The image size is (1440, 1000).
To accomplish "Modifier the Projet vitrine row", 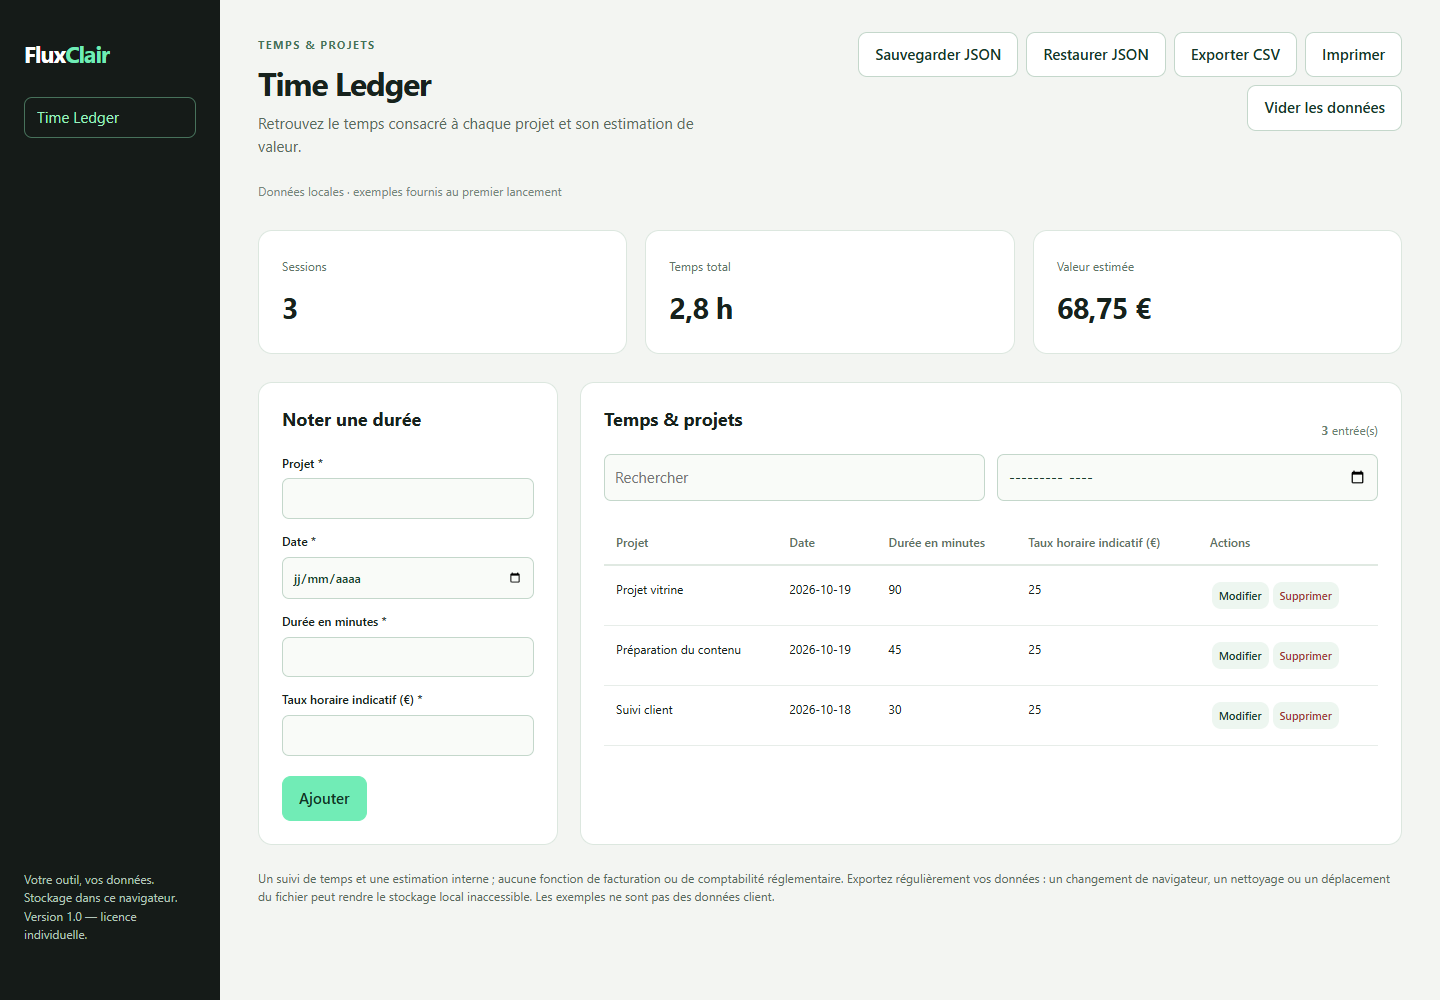I will (x=1240, y=596).
